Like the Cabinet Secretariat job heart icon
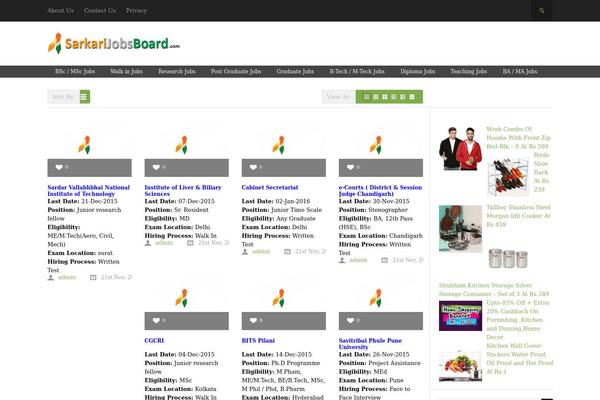 (x=253, y=167)
